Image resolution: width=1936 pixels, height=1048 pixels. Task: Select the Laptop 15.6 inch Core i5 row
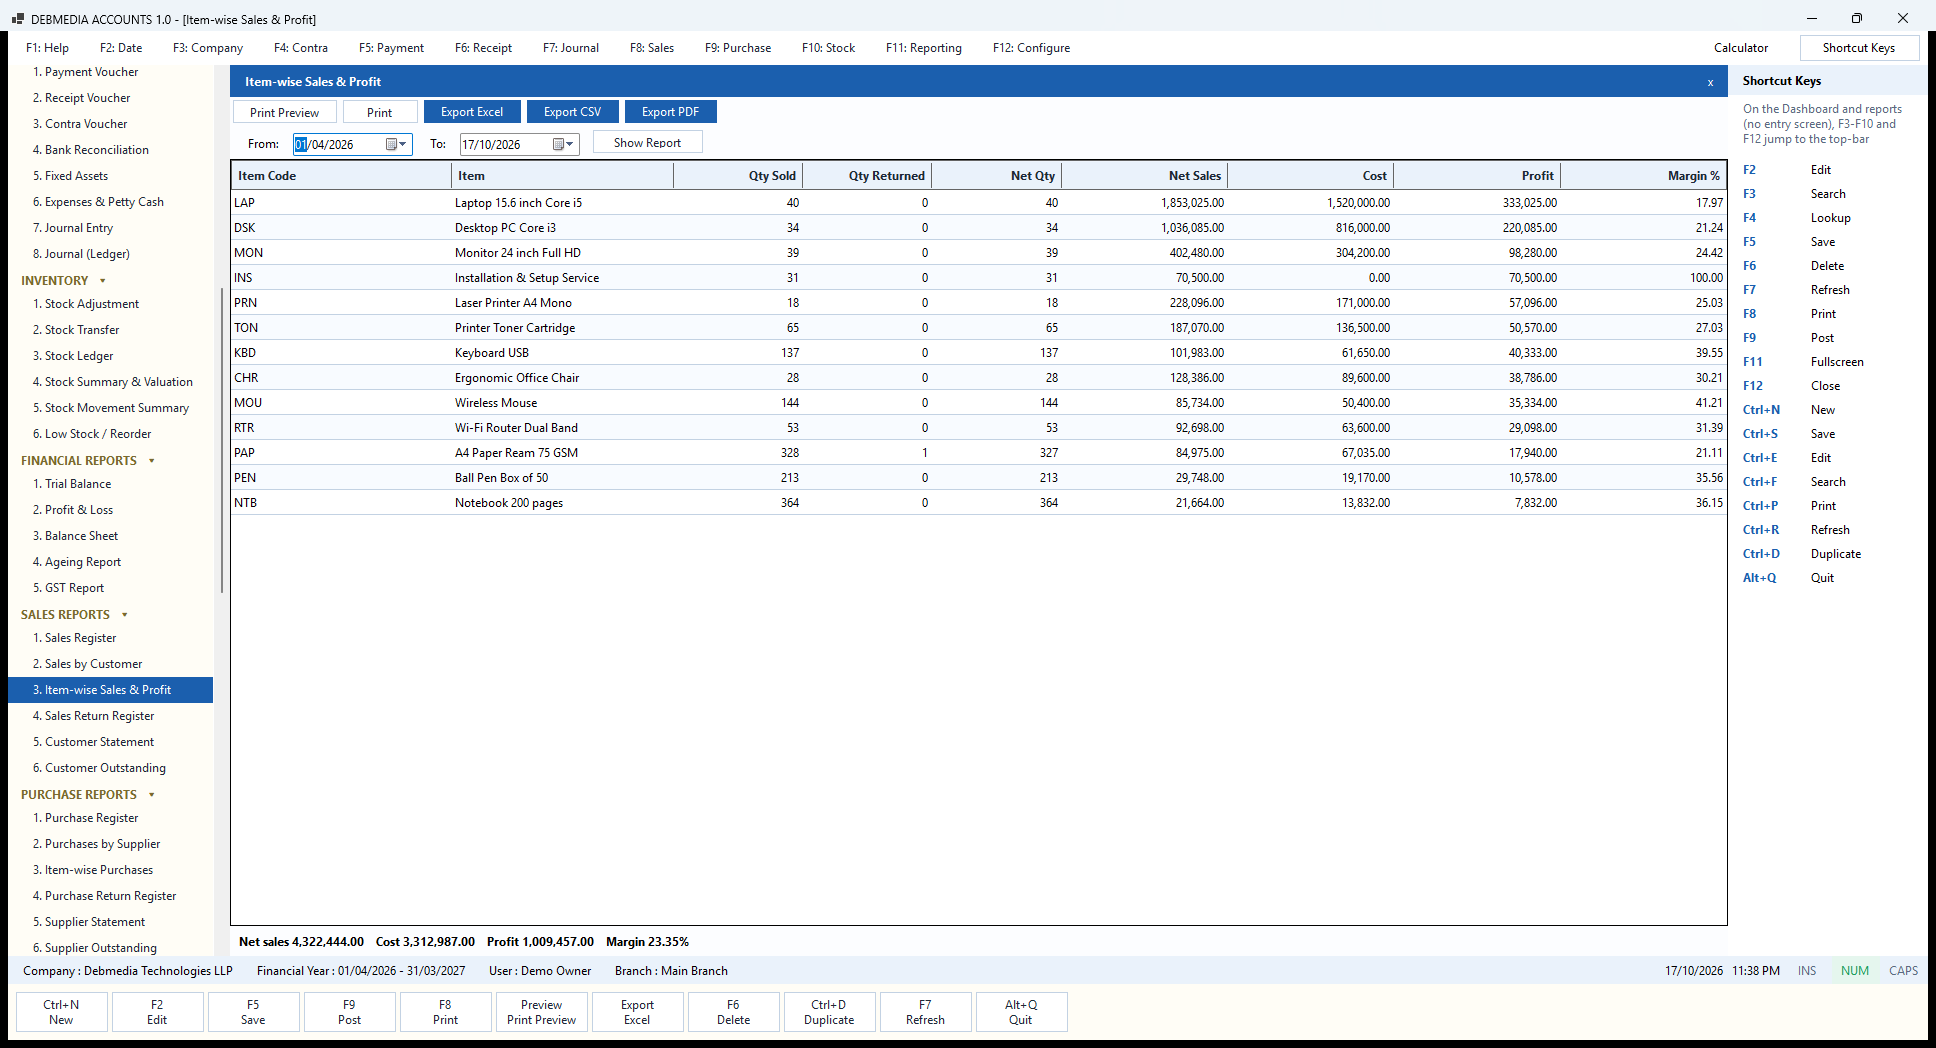click(979, 203)
